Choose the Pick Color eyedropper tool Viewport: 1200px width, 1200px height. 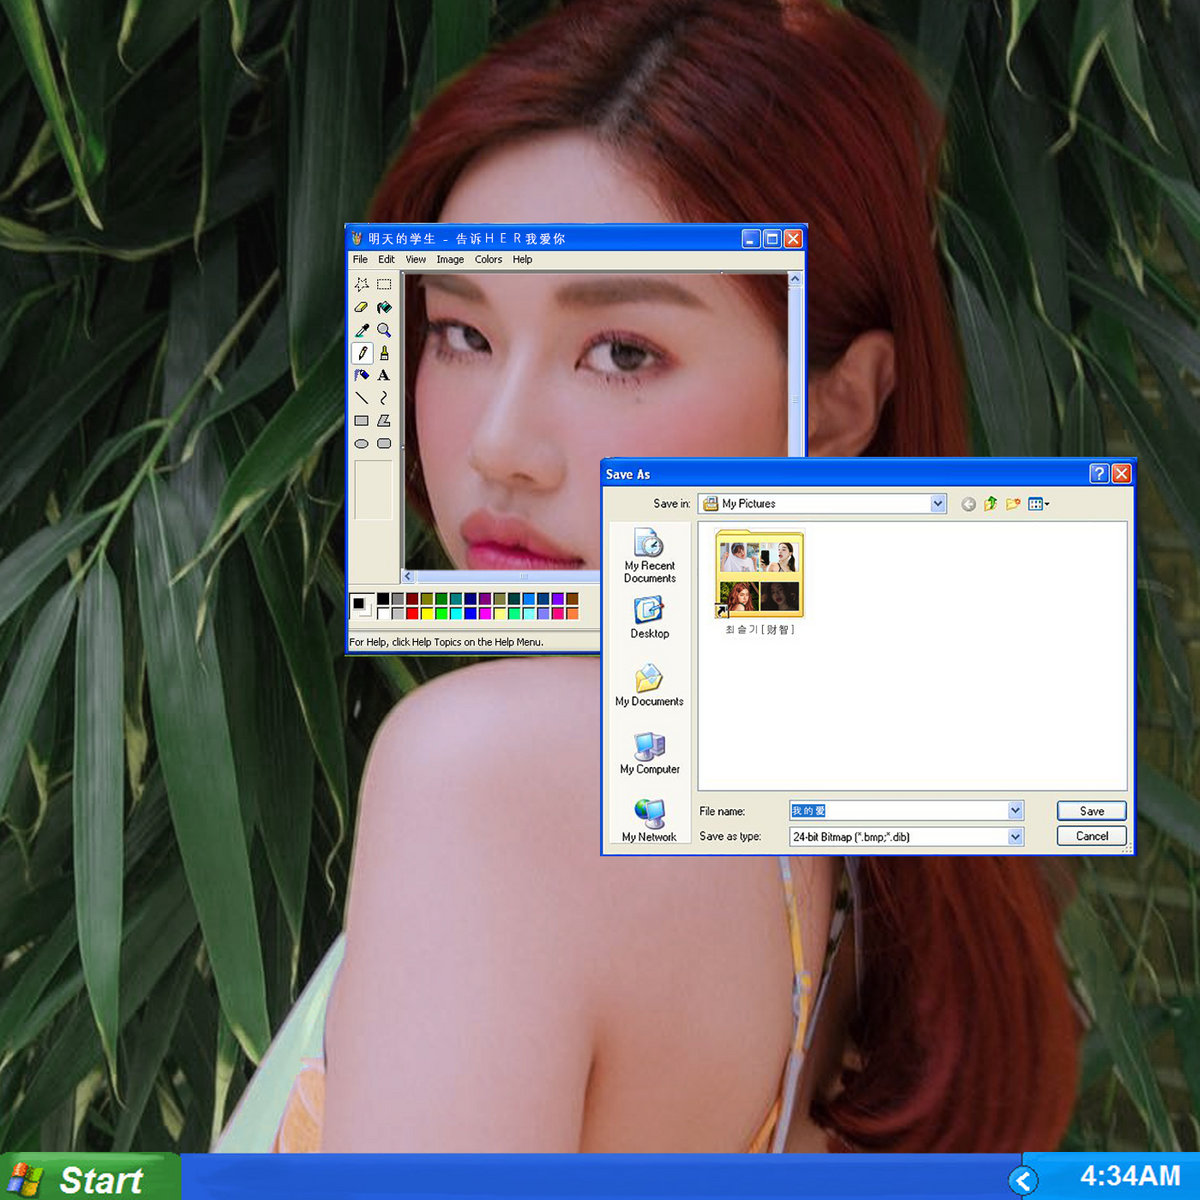[361, 330]
